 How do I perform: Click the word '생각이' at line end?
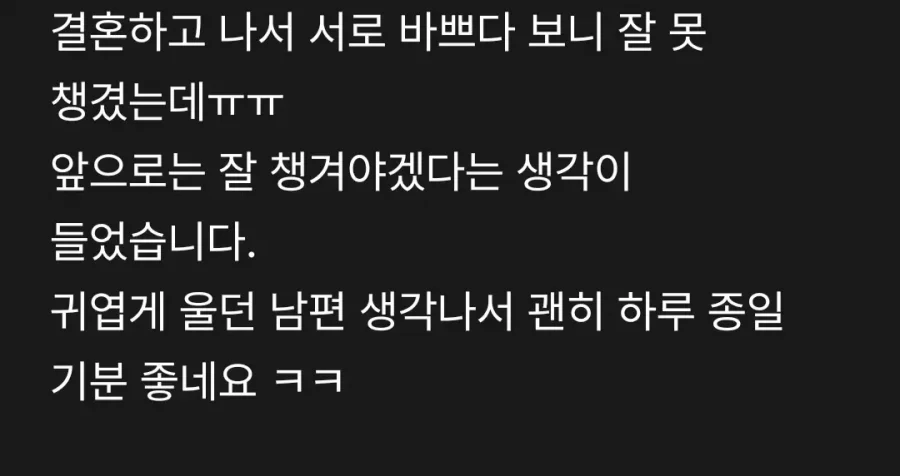574,174
